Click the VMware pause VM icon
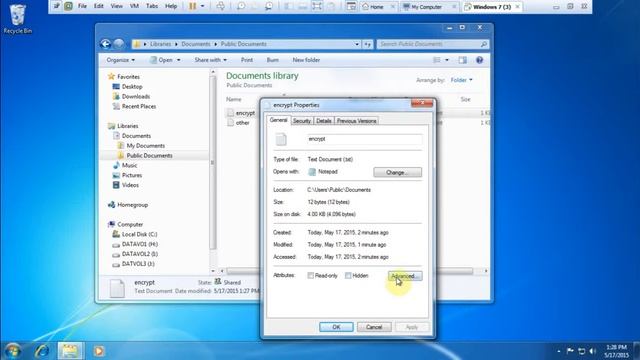The width and height of the screenshot is (640, 360). pyautogui.click(x=192, y=7)
